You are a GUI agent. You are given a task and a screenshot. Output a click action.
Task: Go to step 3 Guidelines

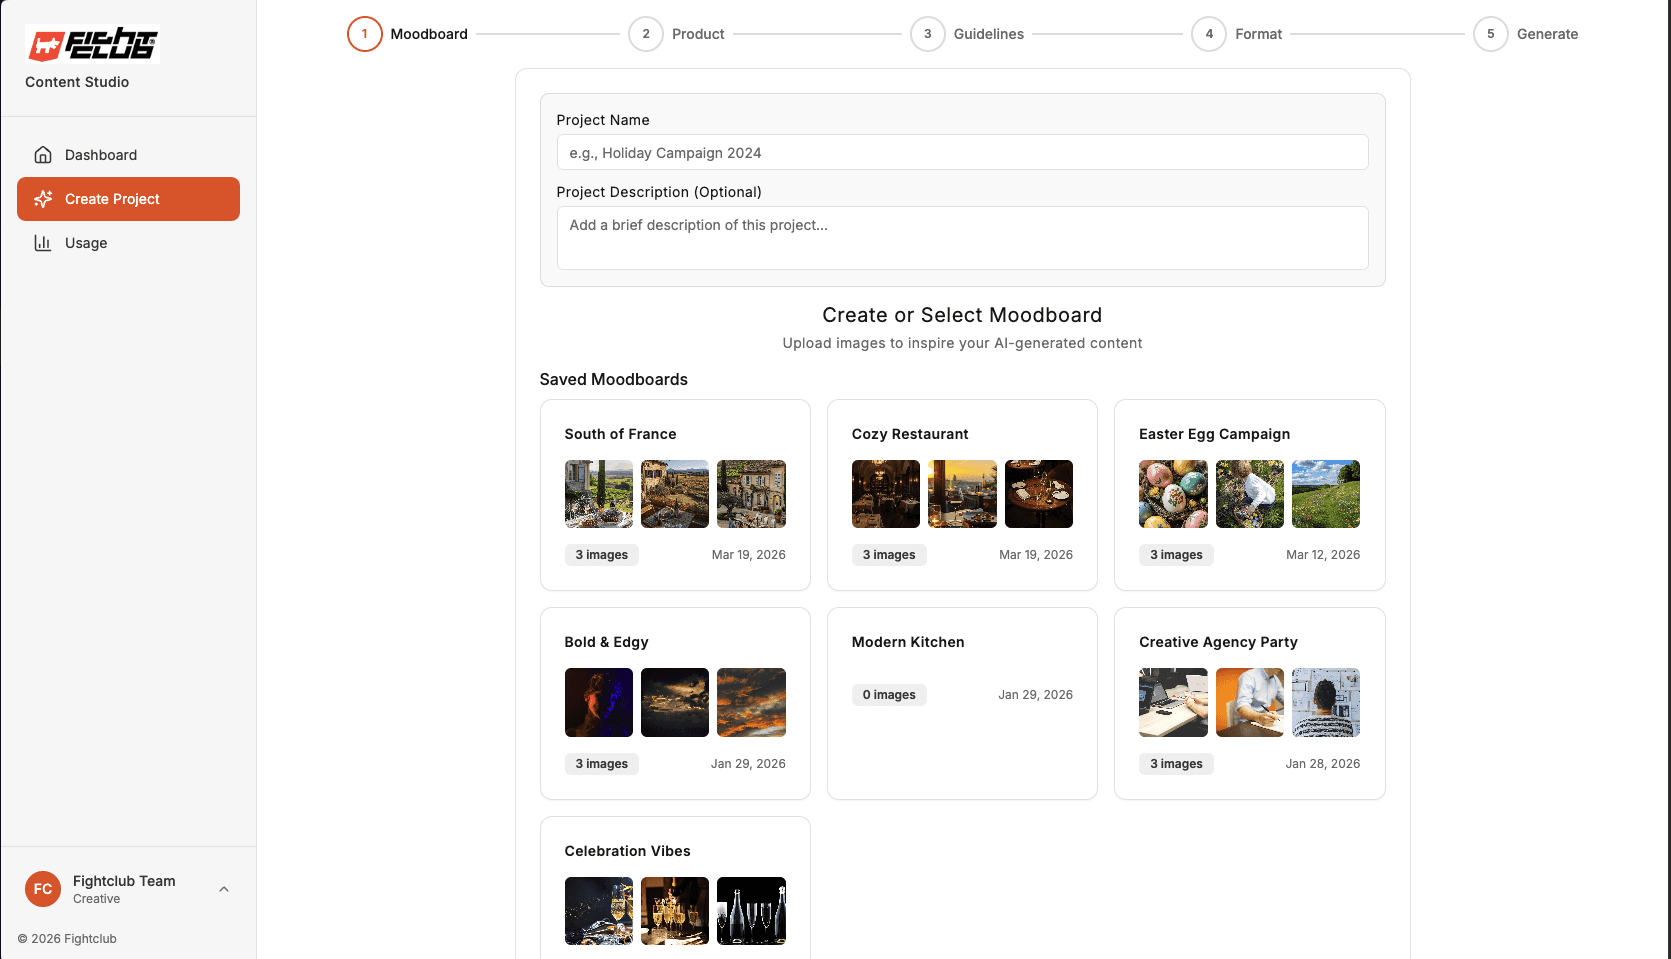coord(967,34)
